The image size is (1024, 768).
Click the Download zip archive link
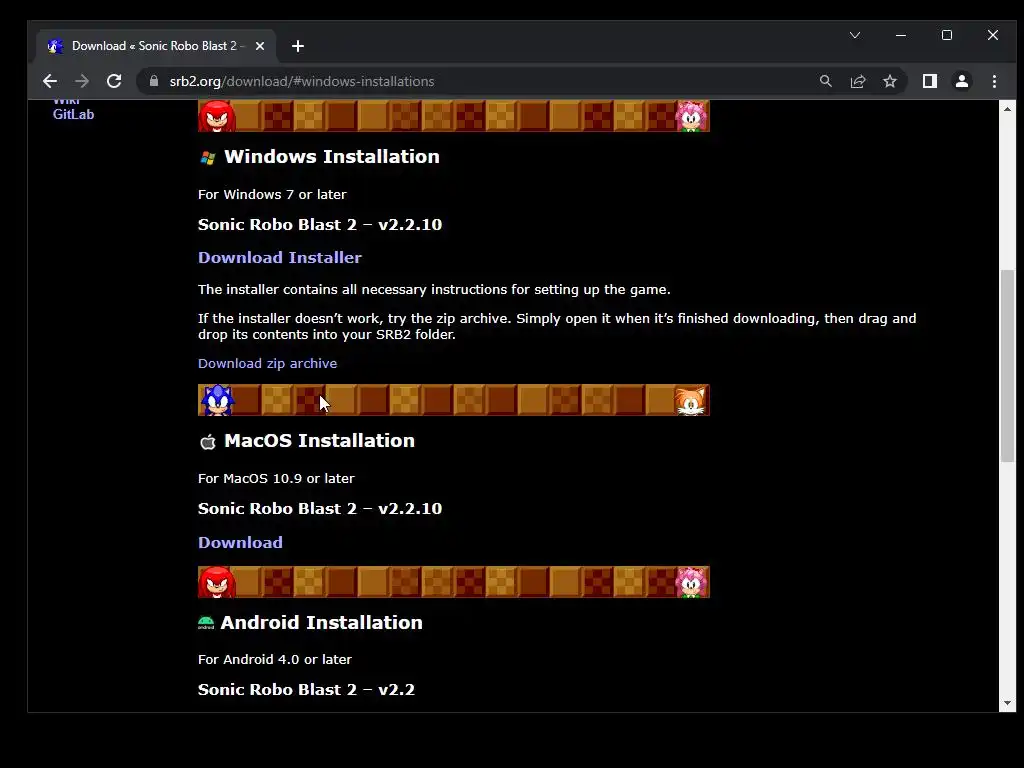pos(267,363)
